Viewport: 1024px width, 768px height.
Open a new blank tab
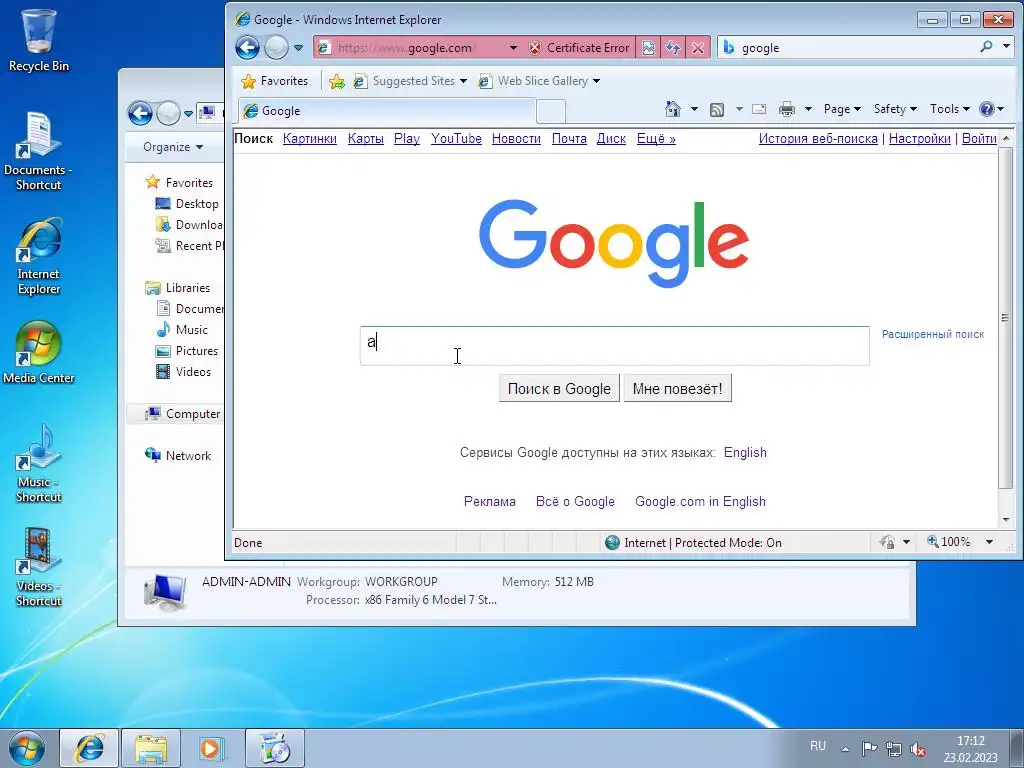point(551,112)
